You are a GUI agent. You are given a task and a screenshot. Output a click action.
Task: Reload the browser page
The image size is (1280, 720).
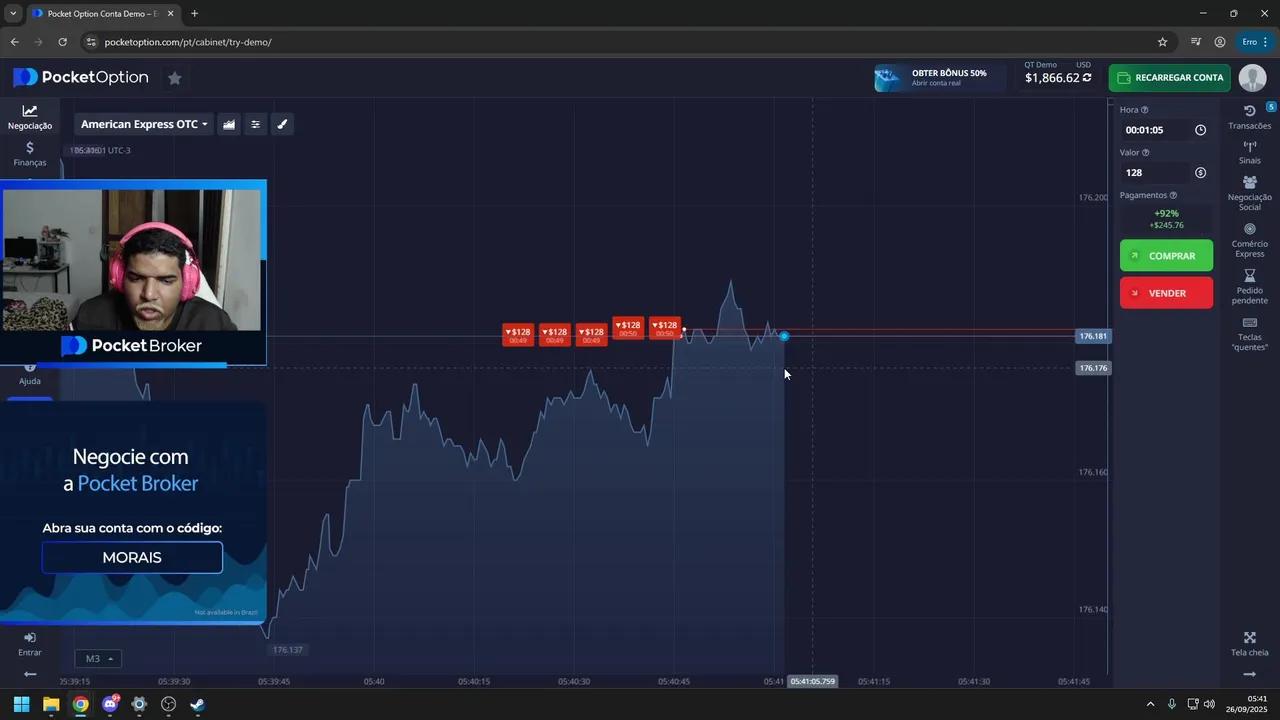click(62, 42)
